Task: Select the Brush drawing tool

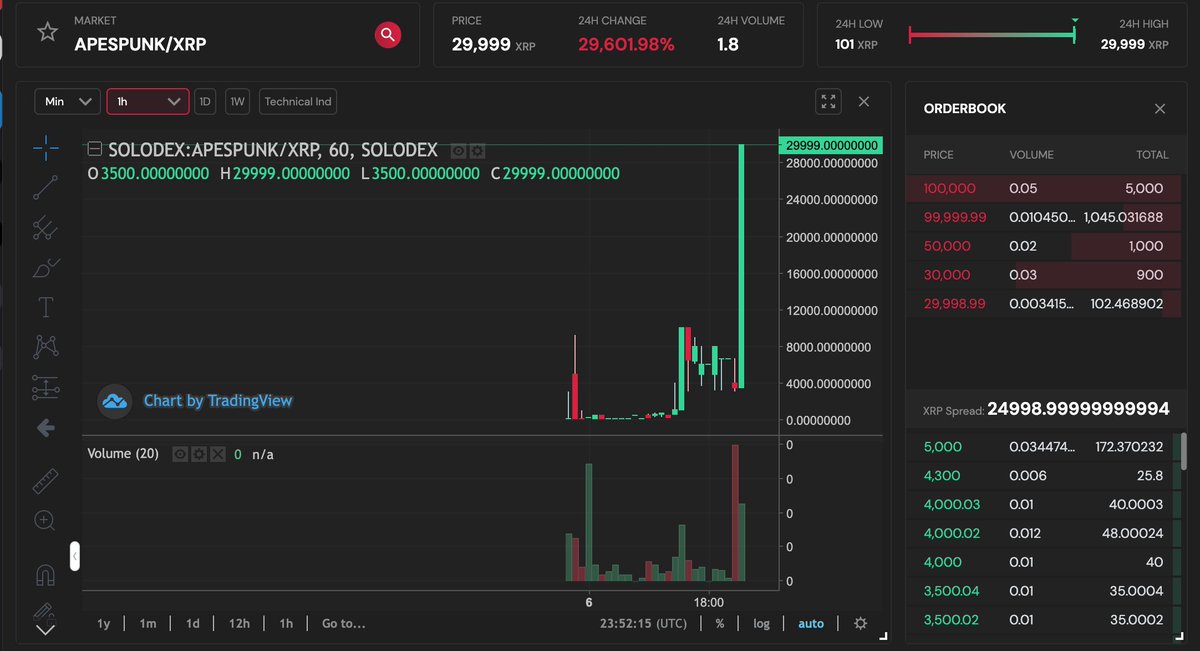Action: point(44,267)
